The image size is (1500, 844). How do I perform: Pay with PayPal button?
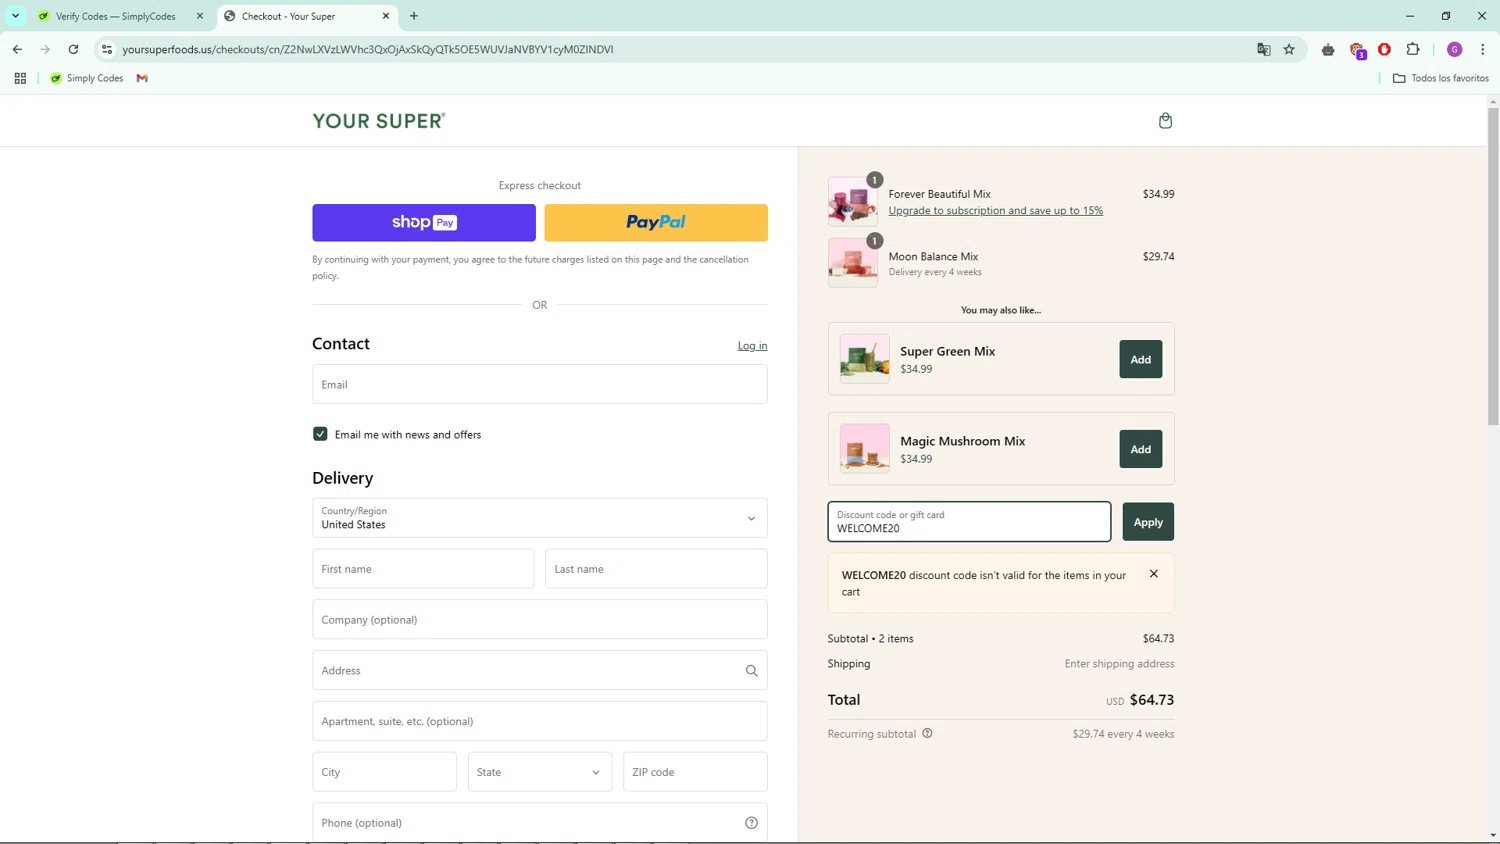(x=656, y=223)
